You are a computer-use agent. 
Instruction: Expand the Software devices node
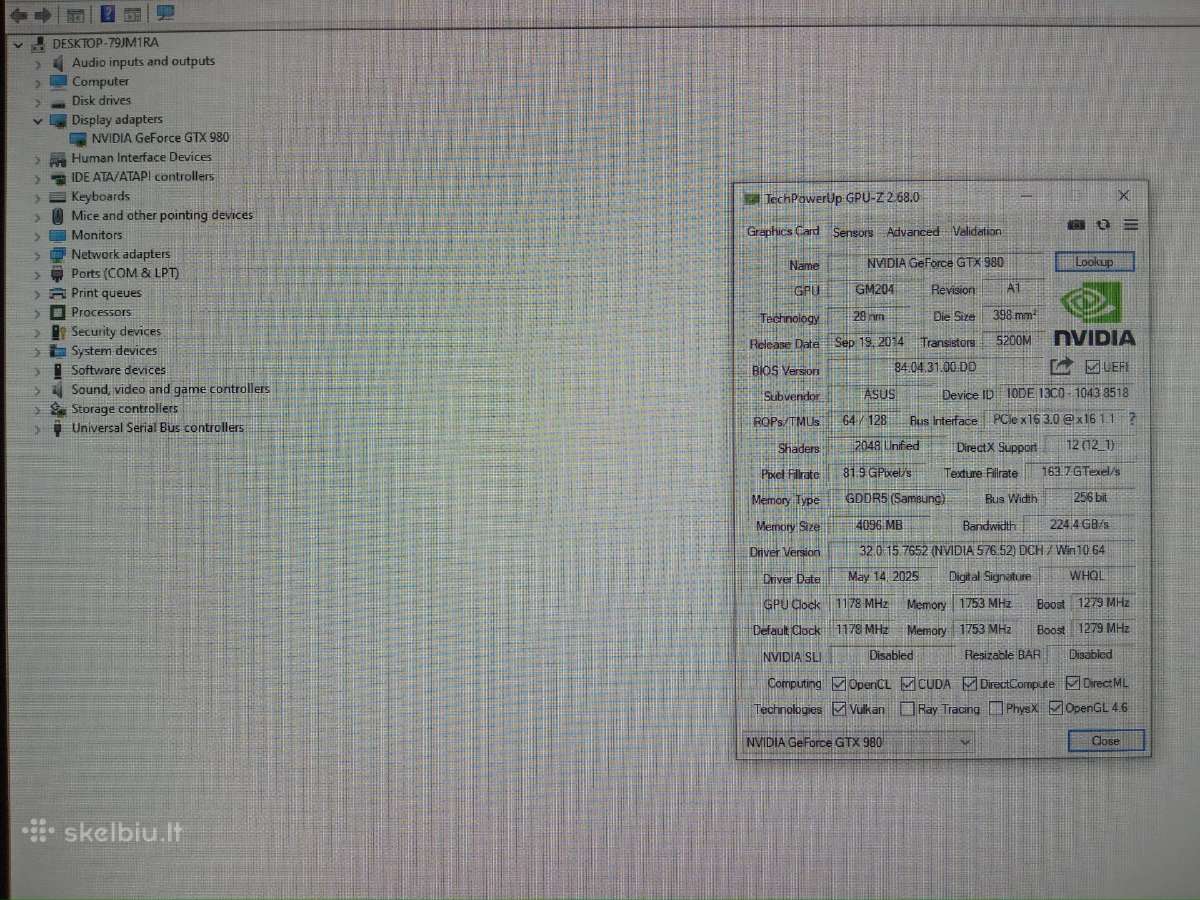pyautogui.click(x=38, y=371)
